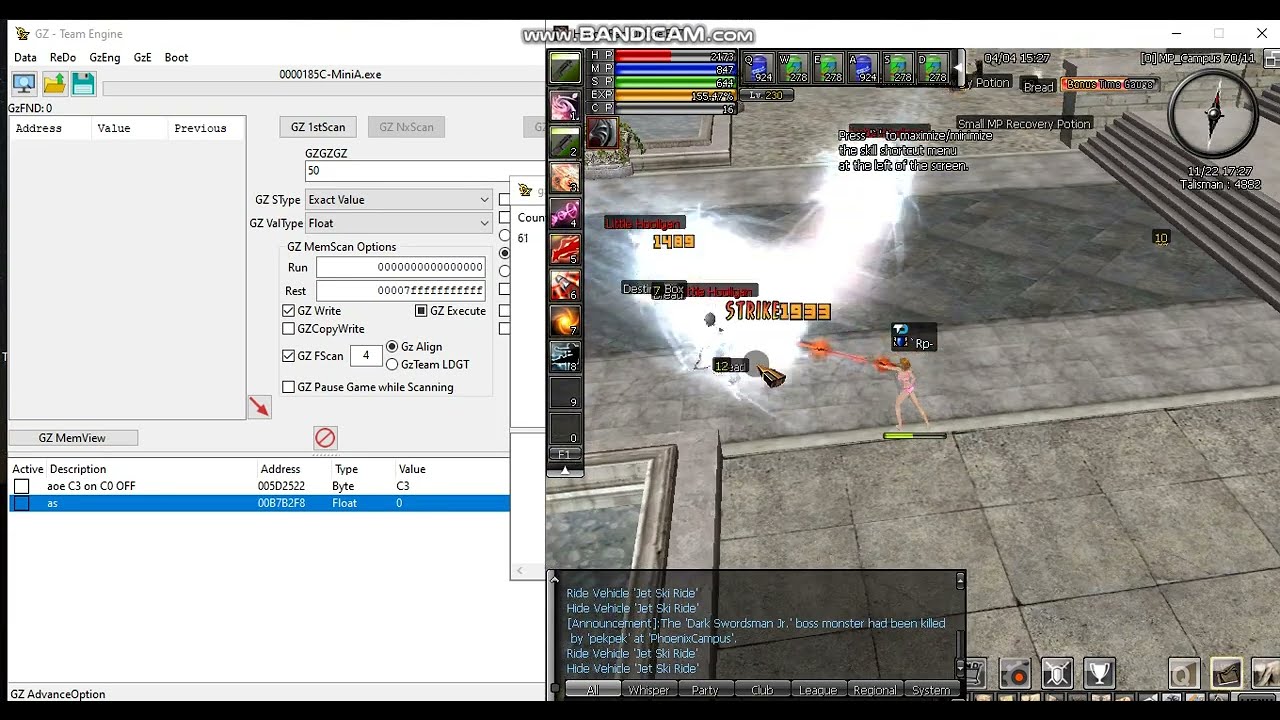The height and width of the screenshot is (720, 1280).
Task: Toggle the GZ FScan checkbox
Action: [289, 356]
